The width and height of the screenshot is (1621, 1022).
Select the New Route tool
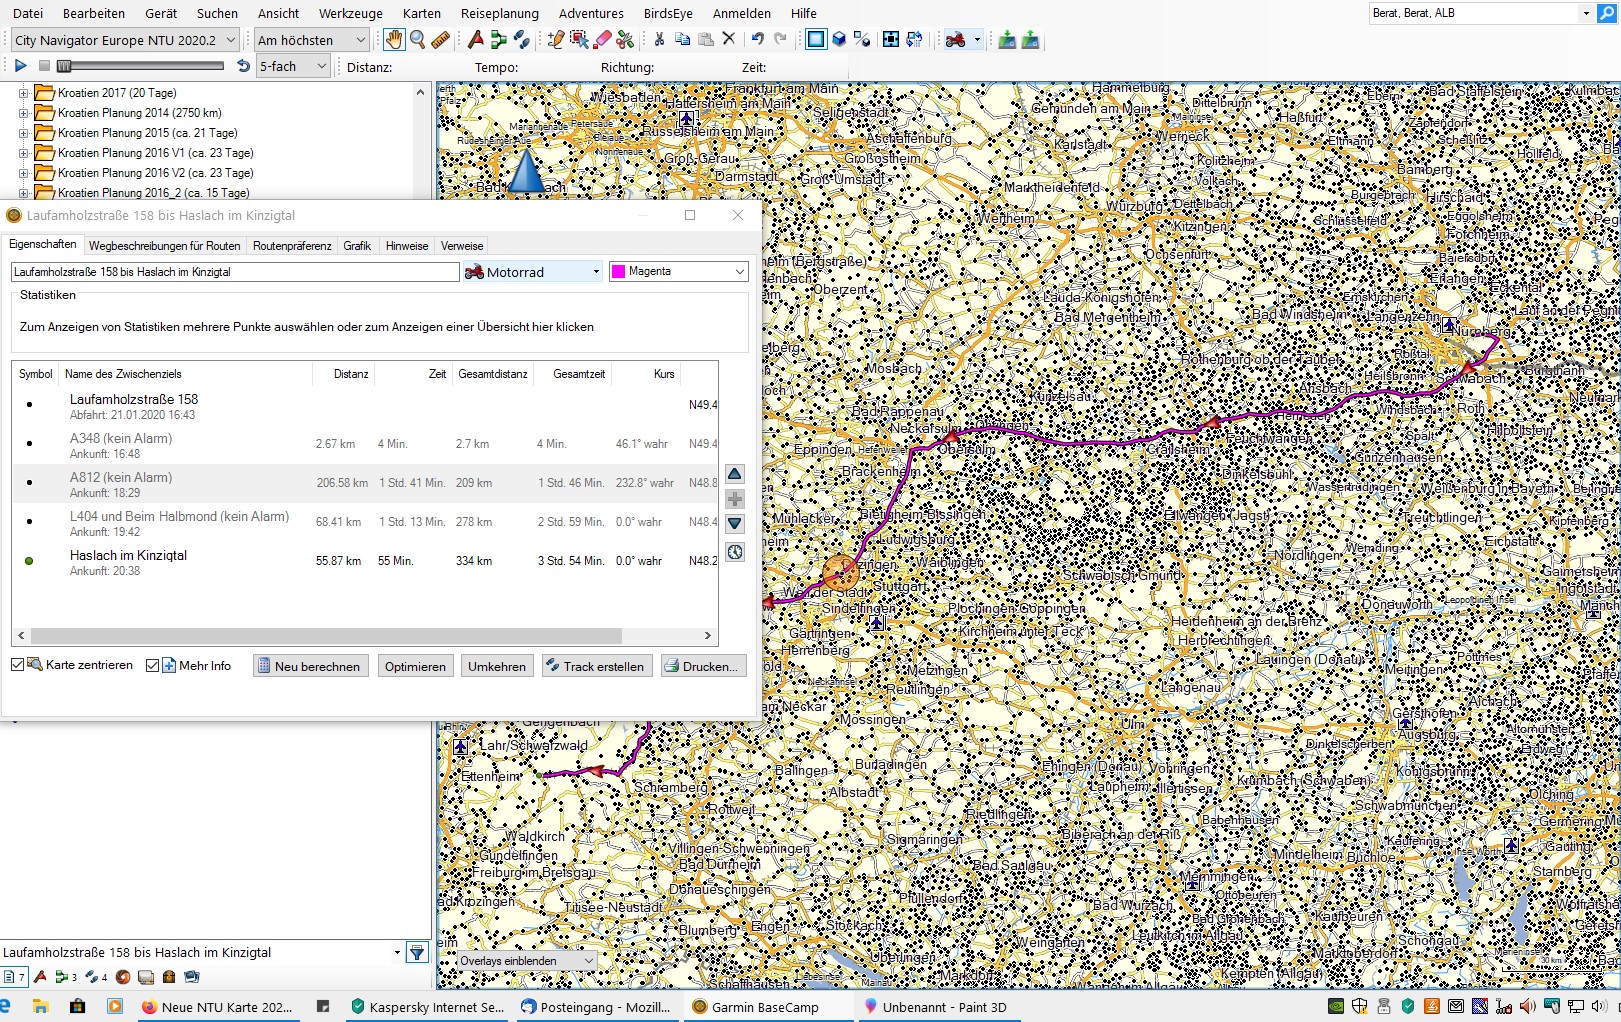coord(498,40)
